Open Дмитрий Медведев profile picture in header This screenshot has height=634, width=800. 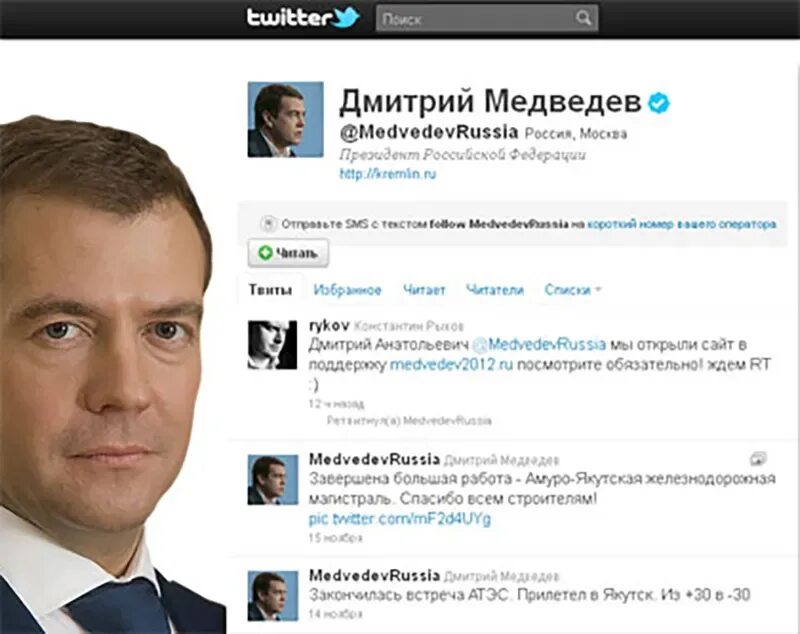click(x=285, y=119)
